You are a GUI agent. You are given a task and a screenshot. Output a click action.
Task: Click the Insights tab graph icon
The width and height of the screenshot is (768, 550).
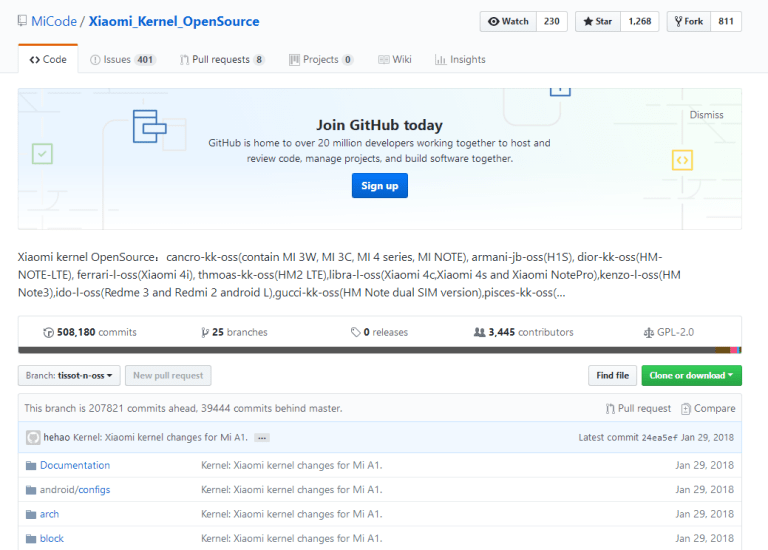440,60
